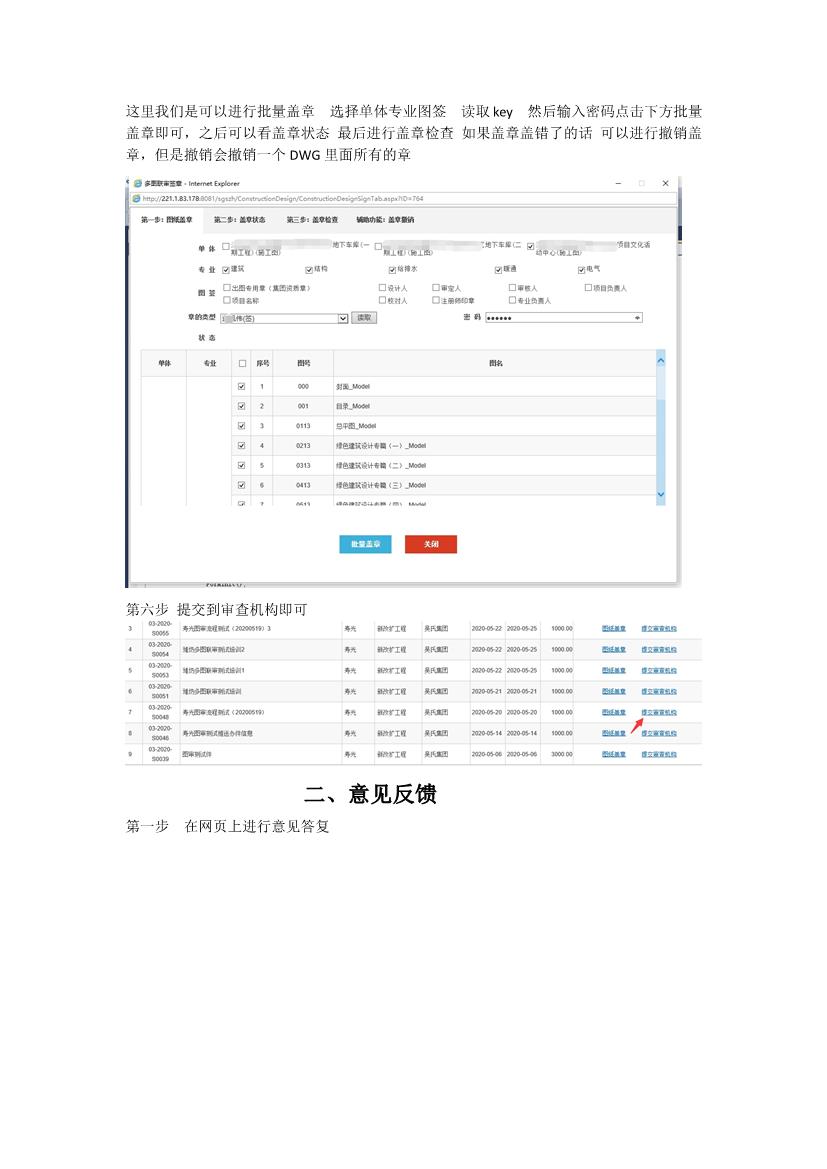Uncheck the row for 绿色建筑设计专篇(二)_Model
Screen dimensions: 827x1169
click(242, 465)
